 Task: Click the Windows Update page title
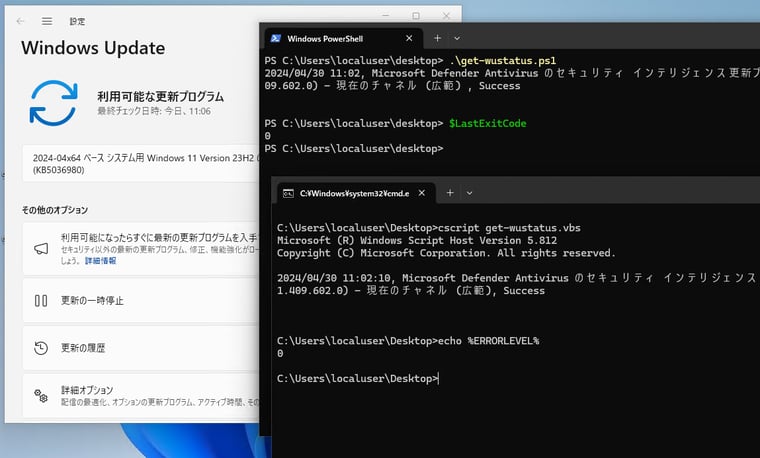coord(93,48)
